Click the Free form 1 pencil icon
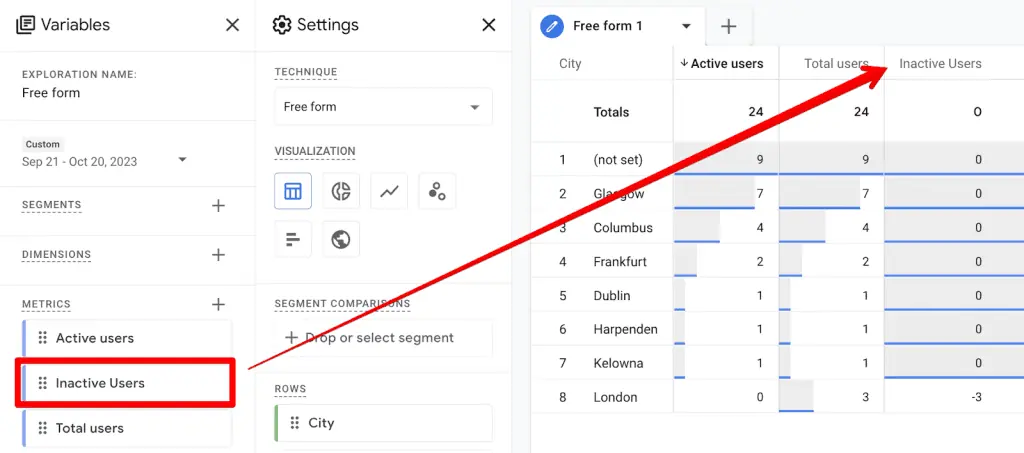This screenshot has width=1024, height=453. 552,26
